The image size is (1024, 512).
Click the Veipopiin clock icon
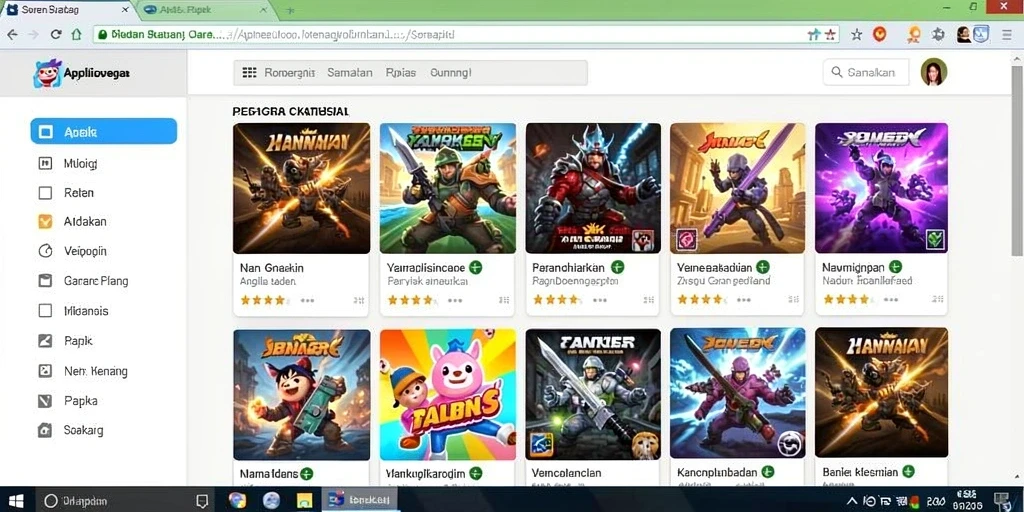[45, 251]
